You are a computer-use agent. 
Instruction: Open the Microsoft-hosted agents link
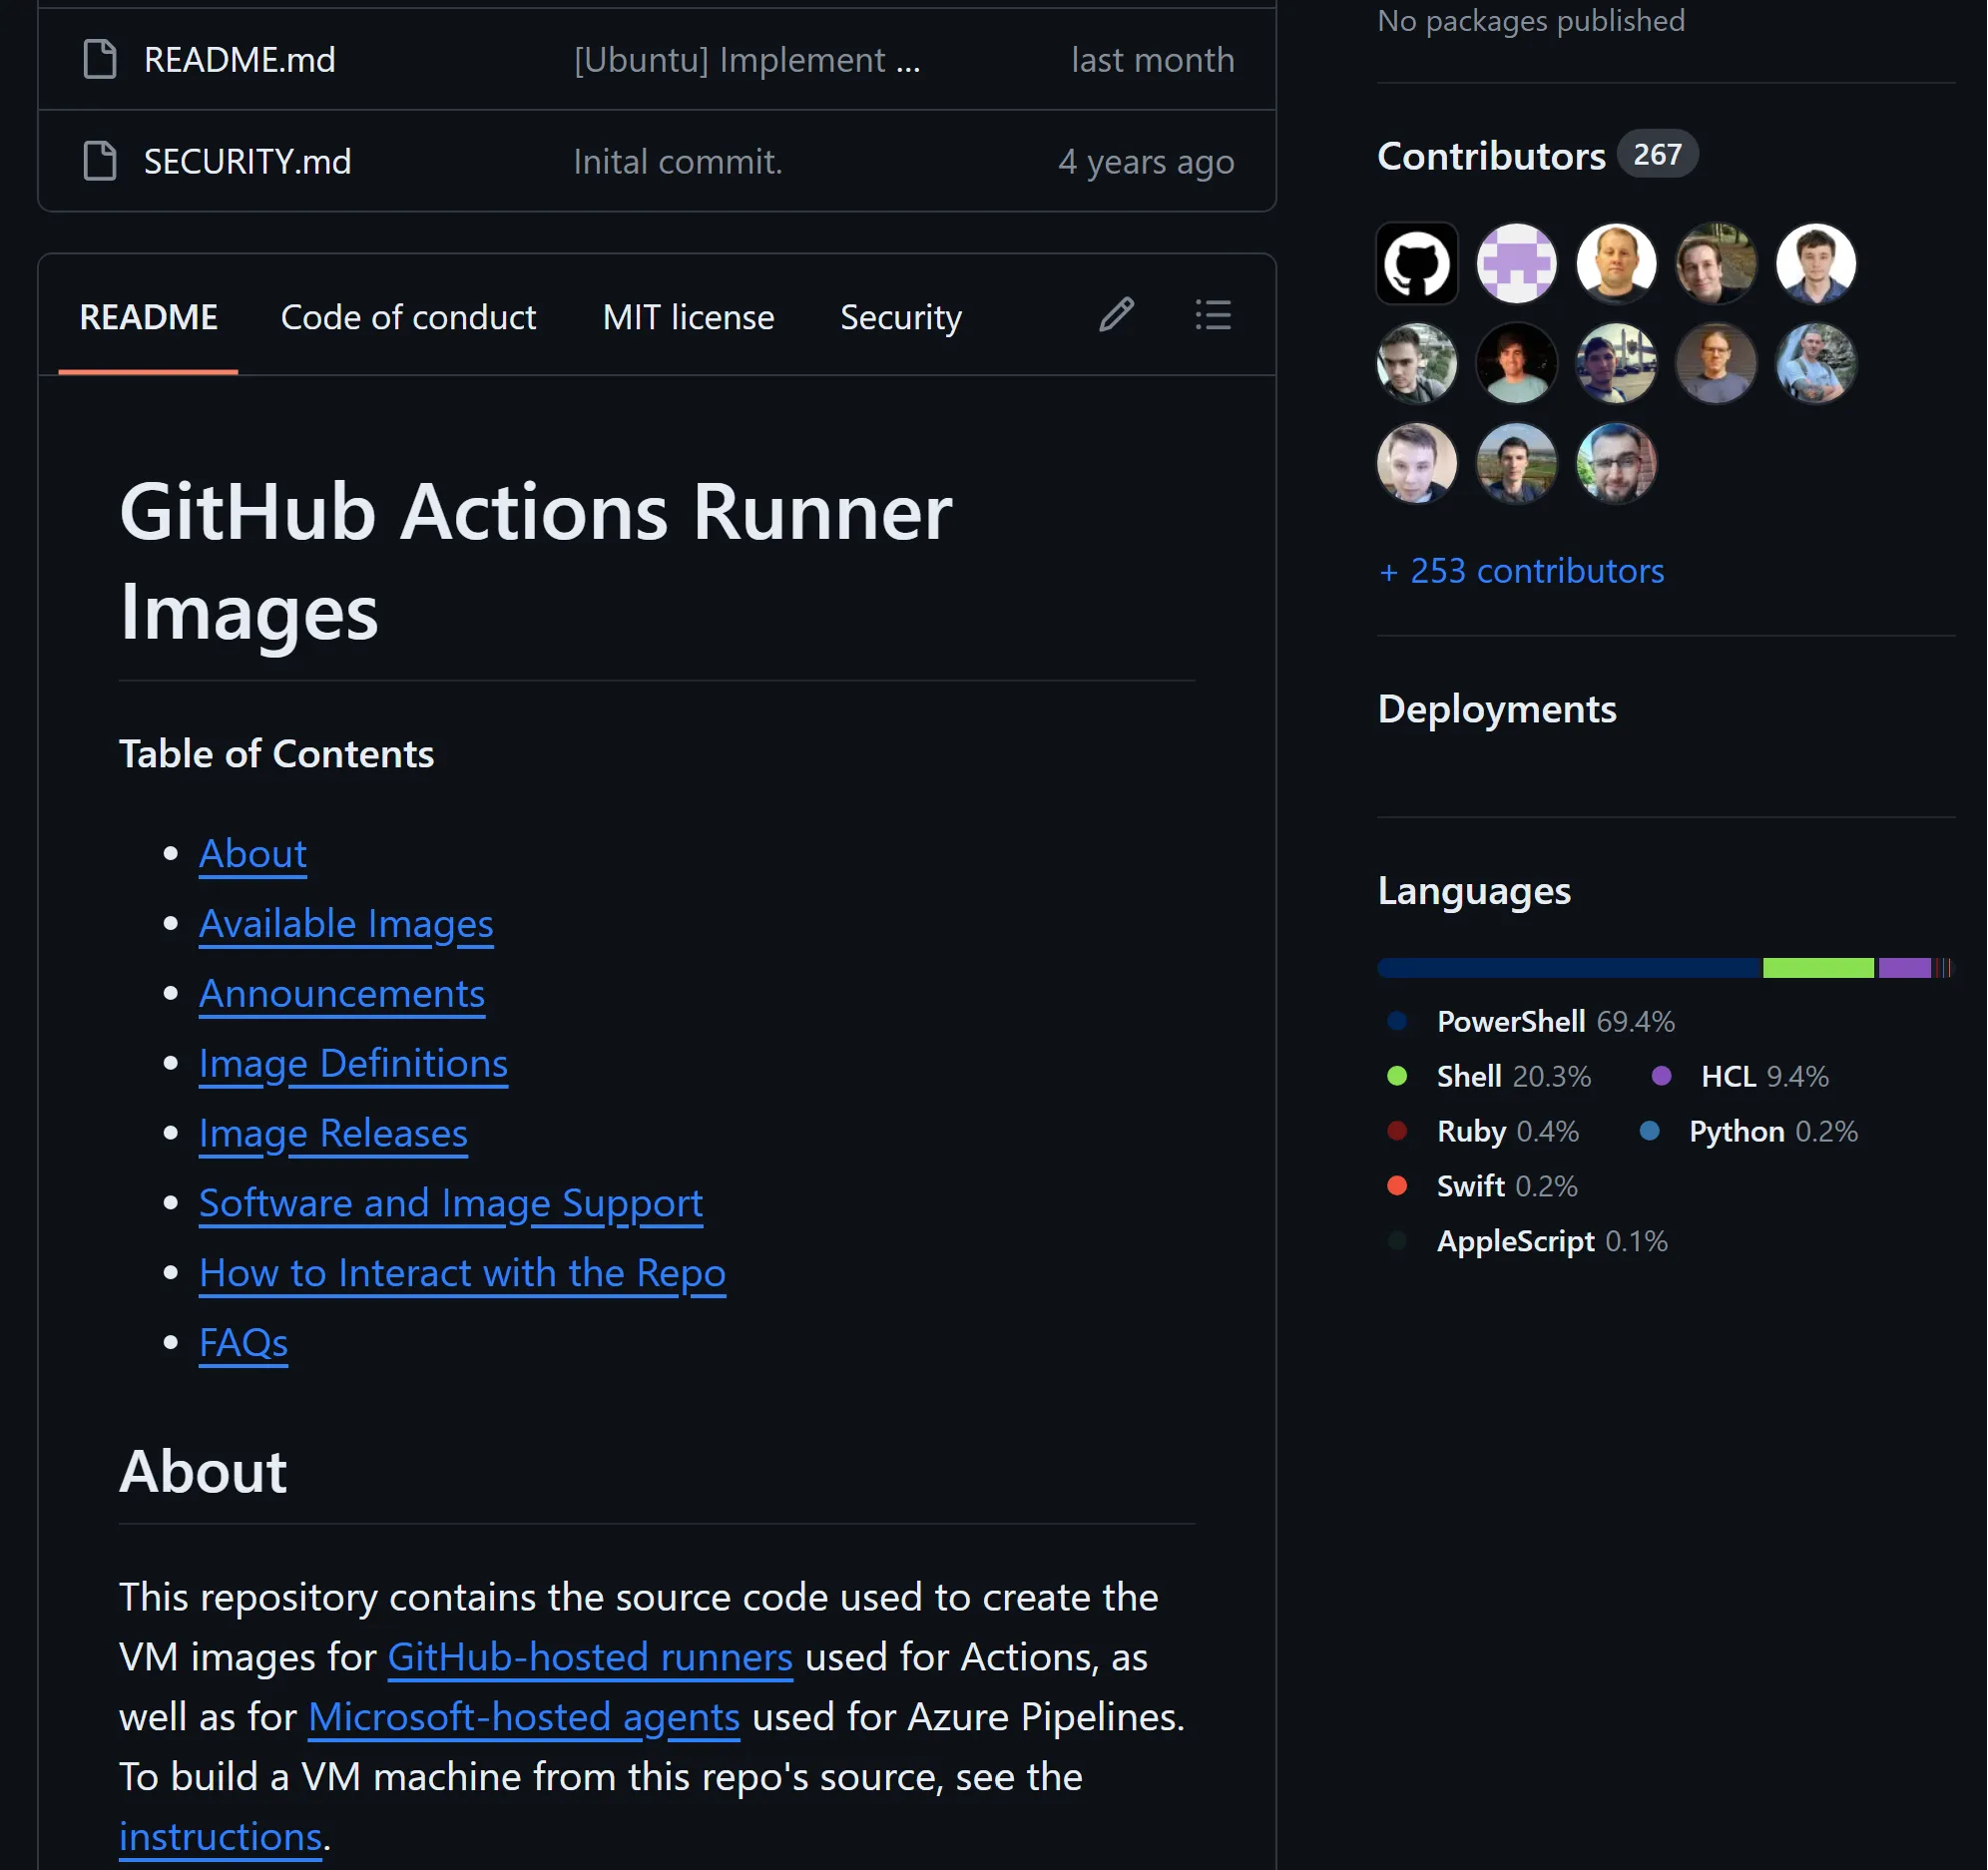pyautogui.click(x=524, y=1718)
